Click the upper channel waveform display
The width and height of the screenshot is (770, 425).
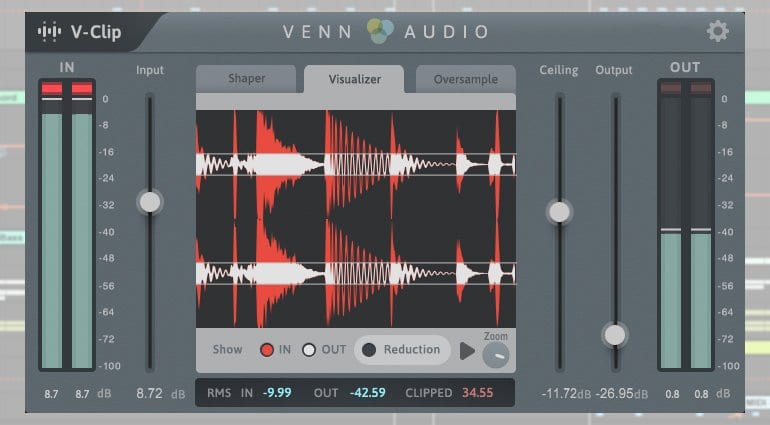pyautogui.click(x=356, y=165)
